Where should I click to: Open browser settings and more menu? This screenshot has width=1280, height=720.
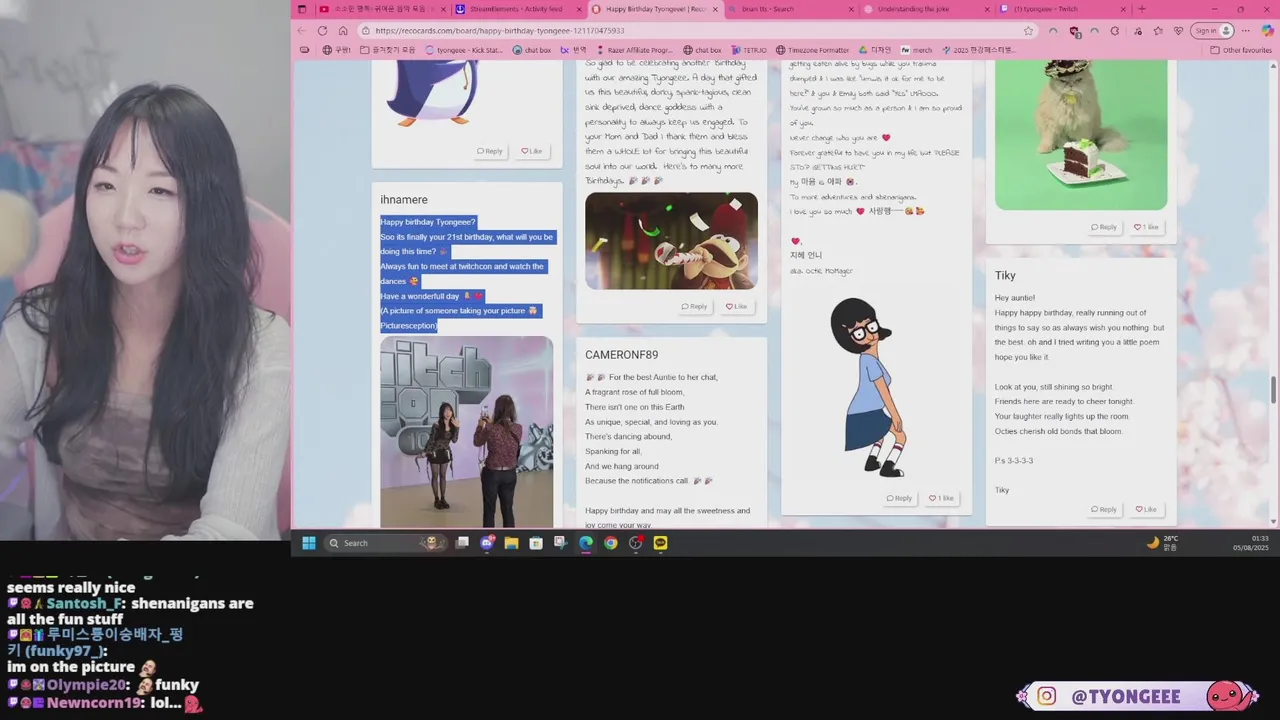coord(1245,31)
